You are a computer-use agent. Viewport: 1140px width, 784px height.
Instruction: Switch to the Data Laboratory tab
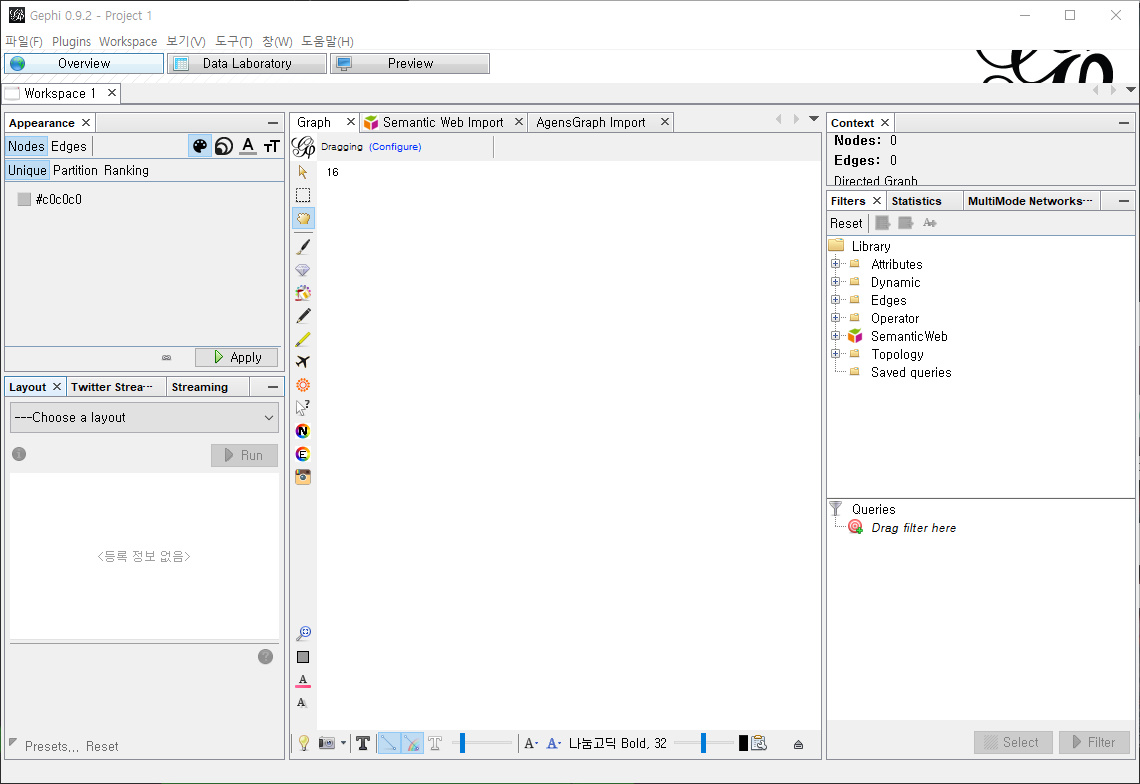[246, 63]
